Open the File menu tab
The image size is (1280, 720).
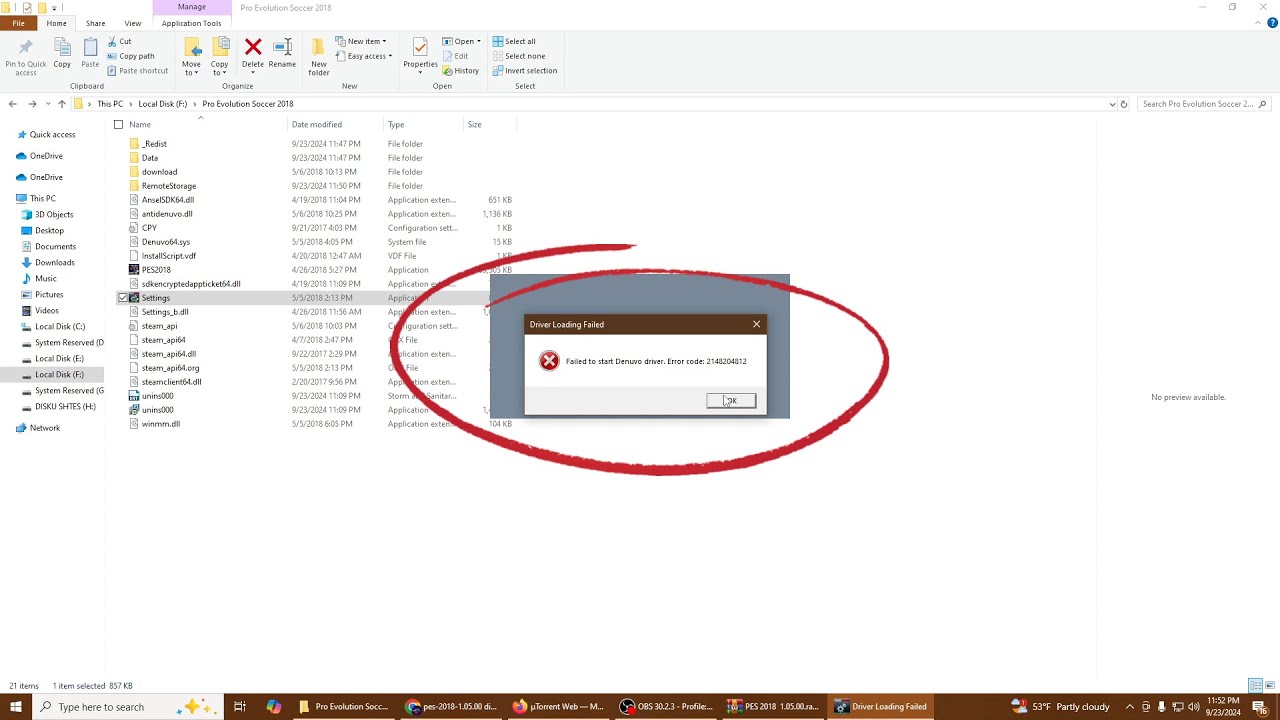[18, 23]
